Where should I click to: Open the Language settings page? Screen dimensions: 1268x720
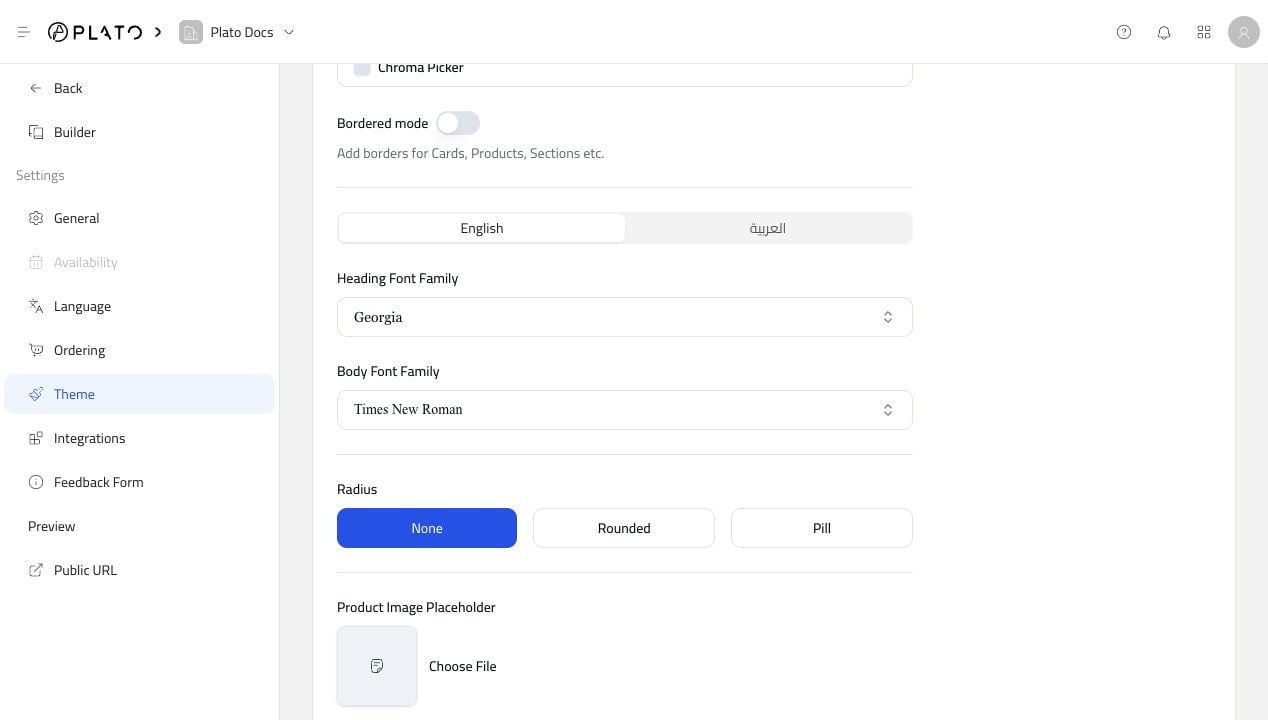(139, 306)
